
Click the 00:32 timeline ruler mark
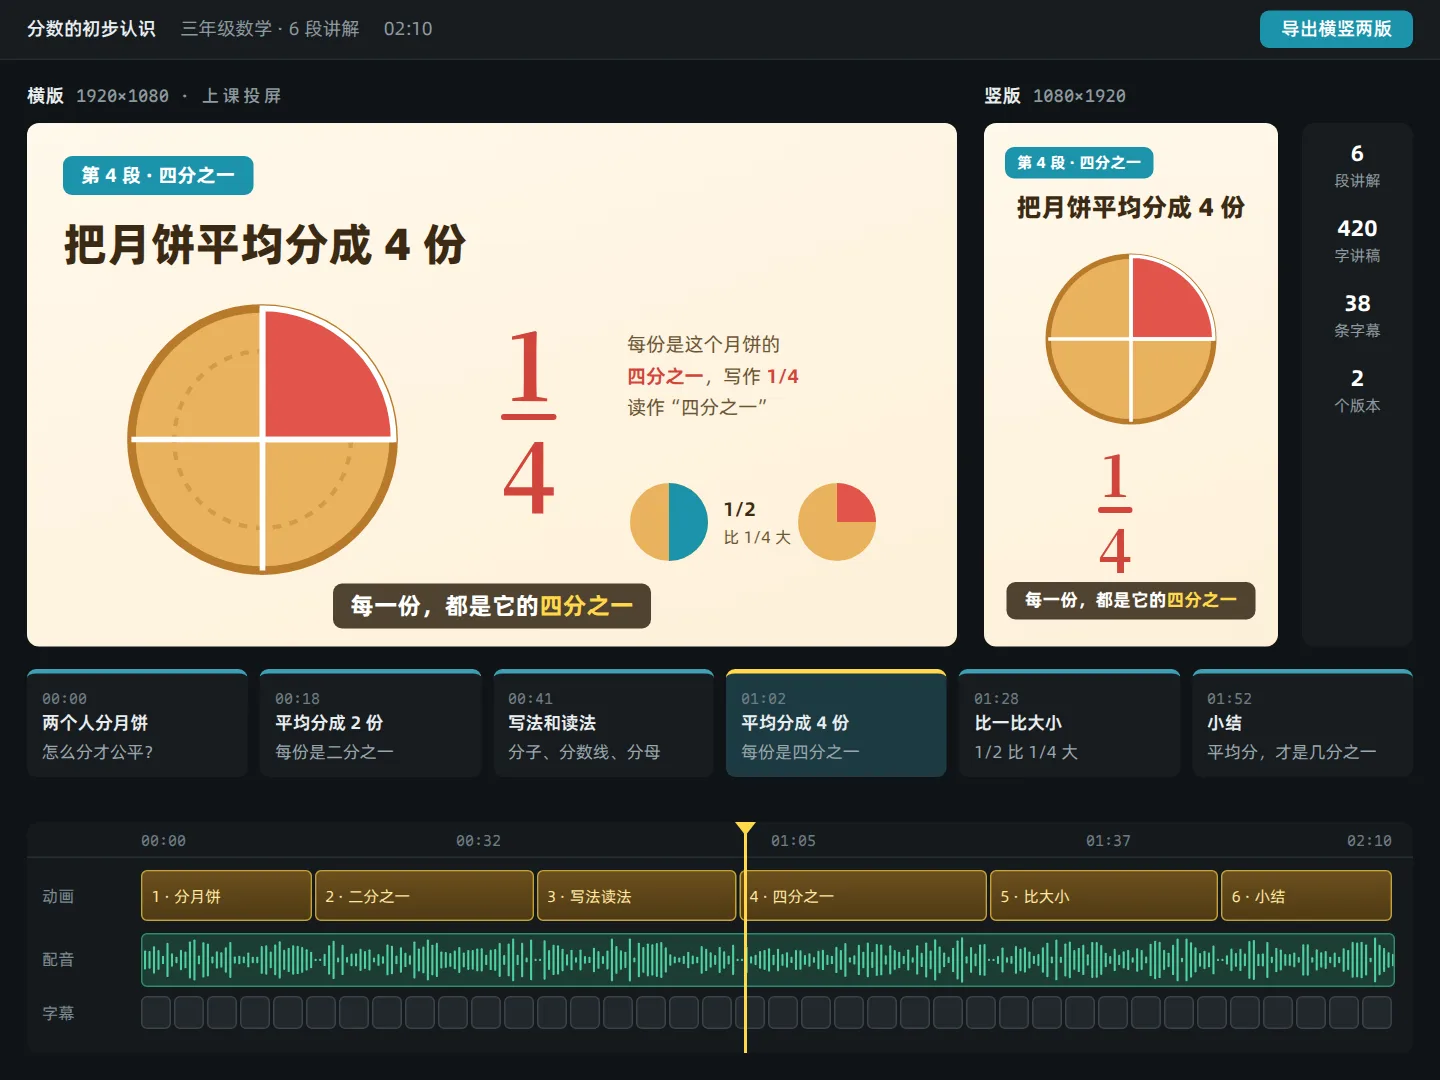[x=478, y=841]
